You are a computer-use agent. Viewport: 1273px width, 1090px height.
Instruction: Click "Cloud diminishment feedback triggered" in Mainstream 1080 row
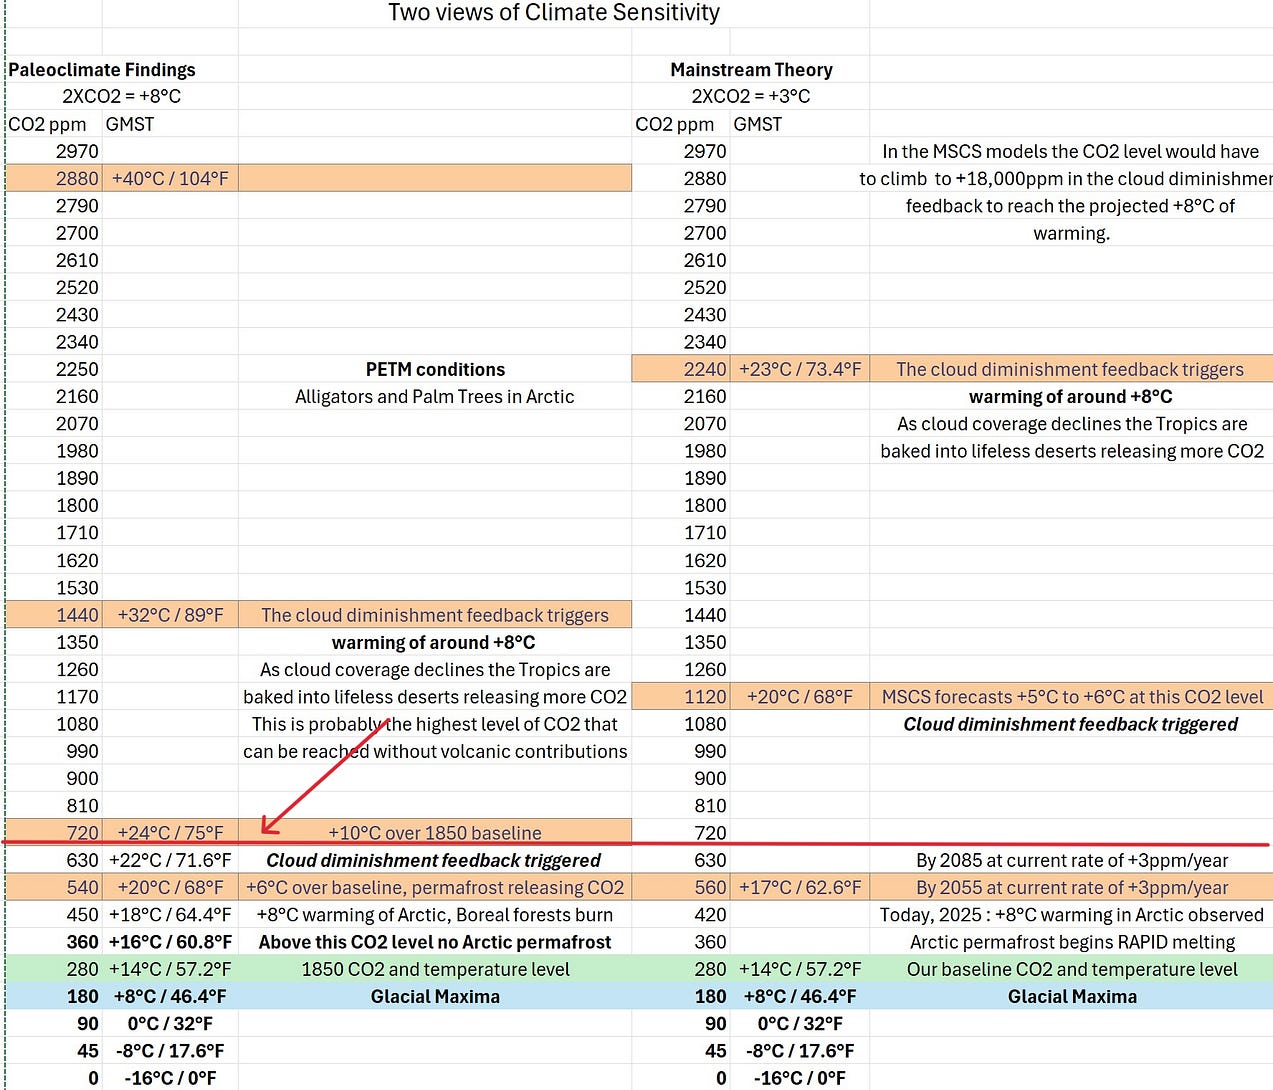coord(1071,724)
